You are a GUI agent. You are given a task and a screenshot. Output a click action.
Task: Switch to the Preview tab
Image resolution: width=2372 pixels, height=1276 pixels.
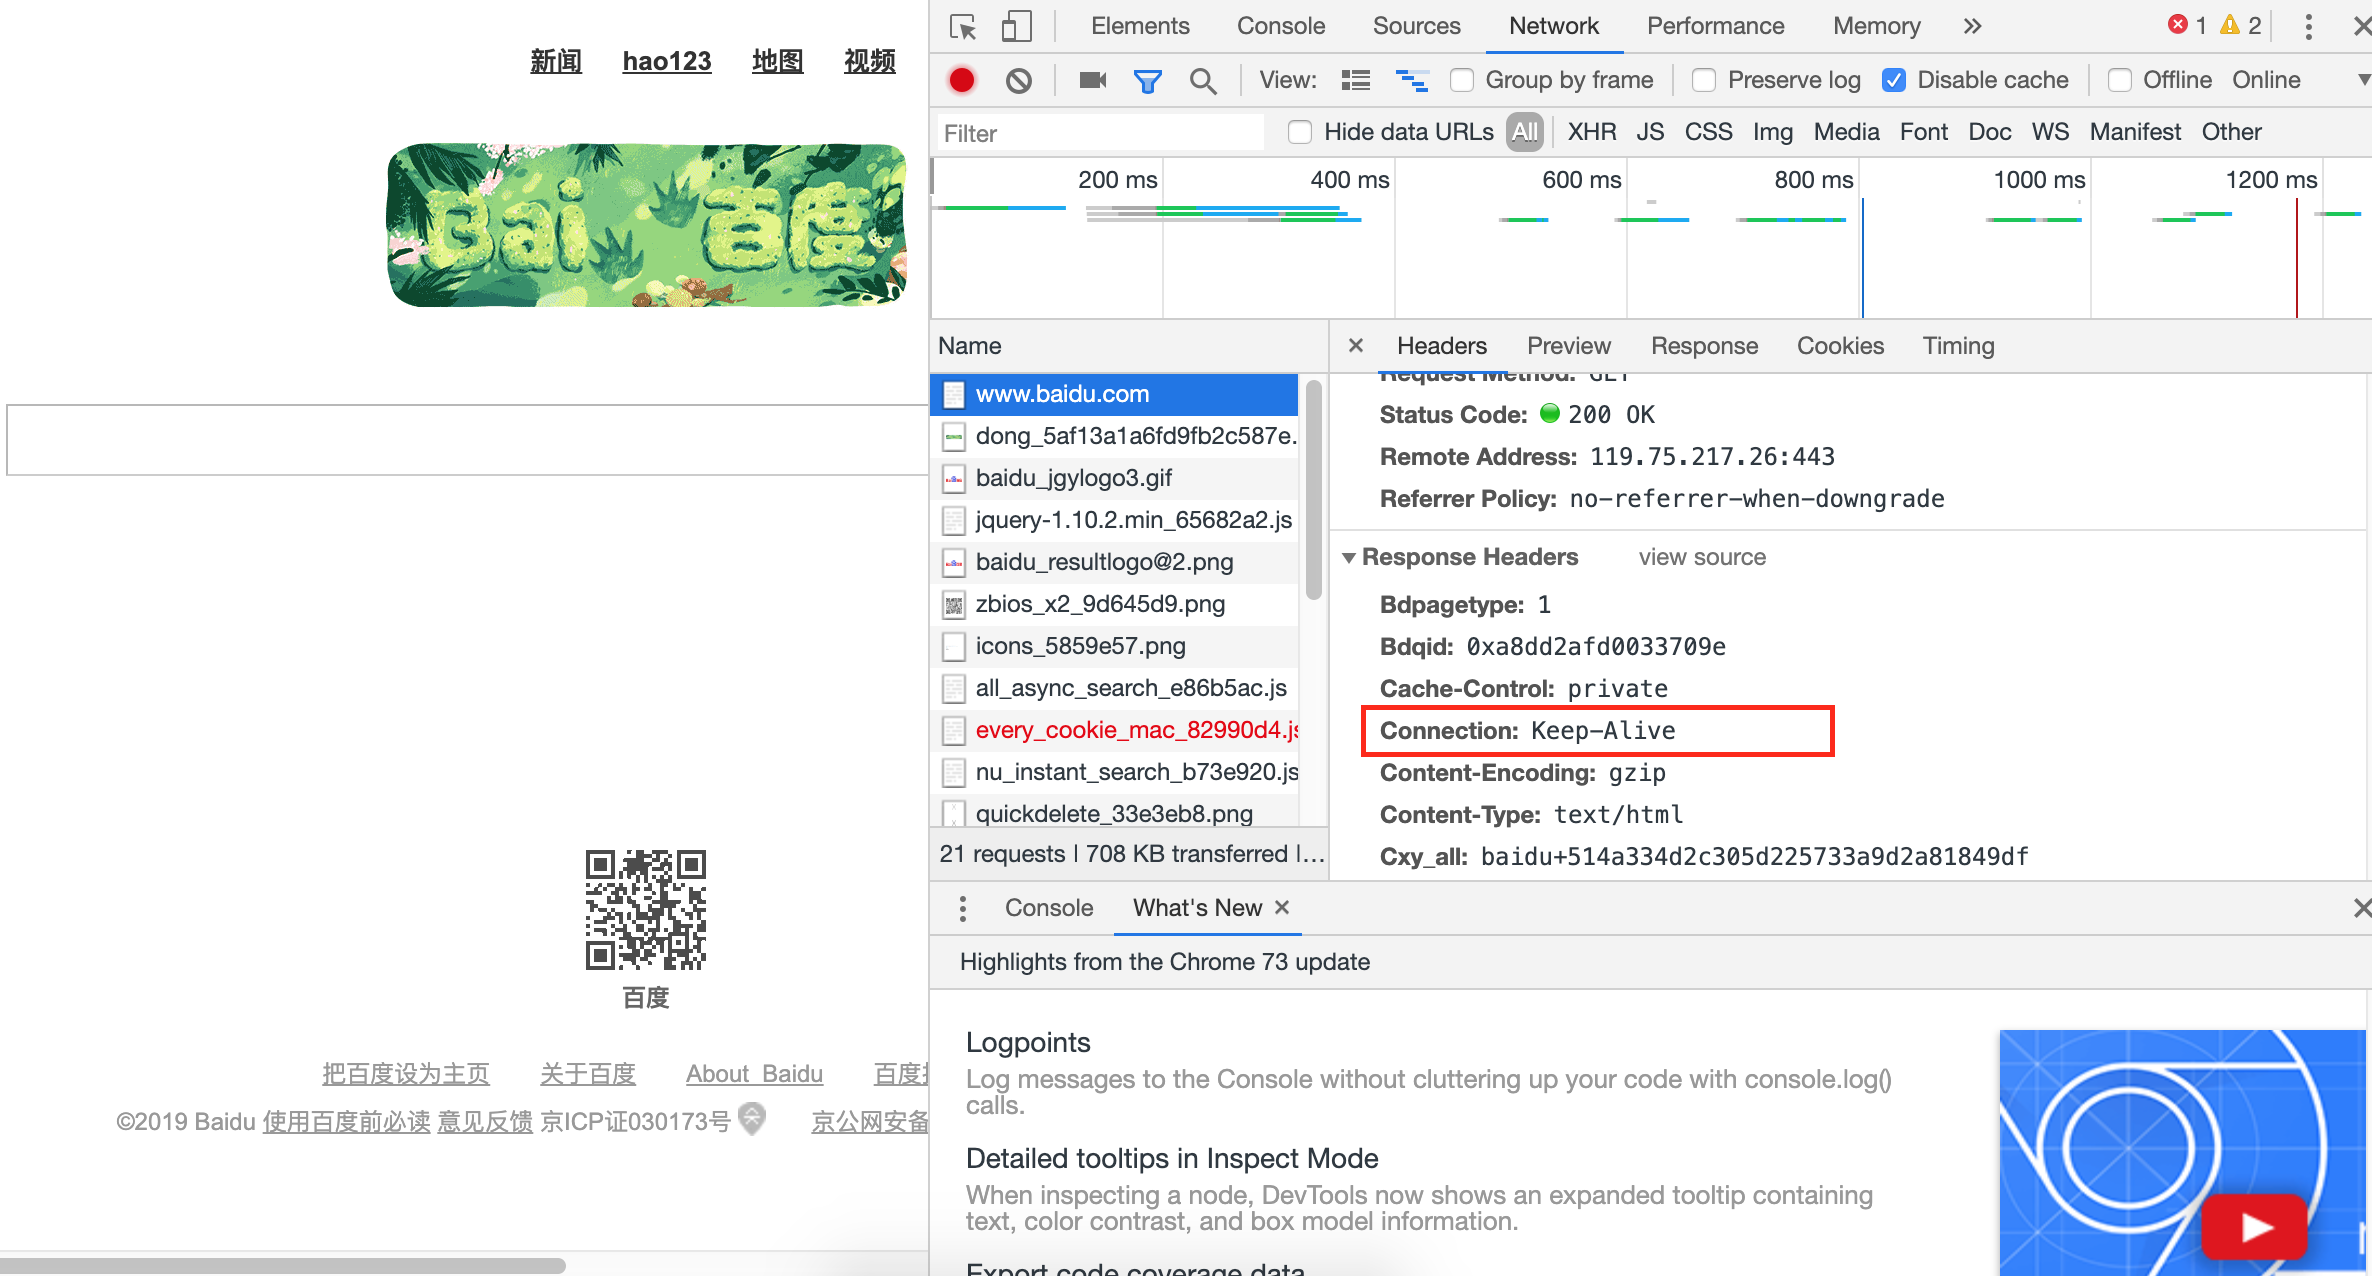click(x=1568, y=345)
